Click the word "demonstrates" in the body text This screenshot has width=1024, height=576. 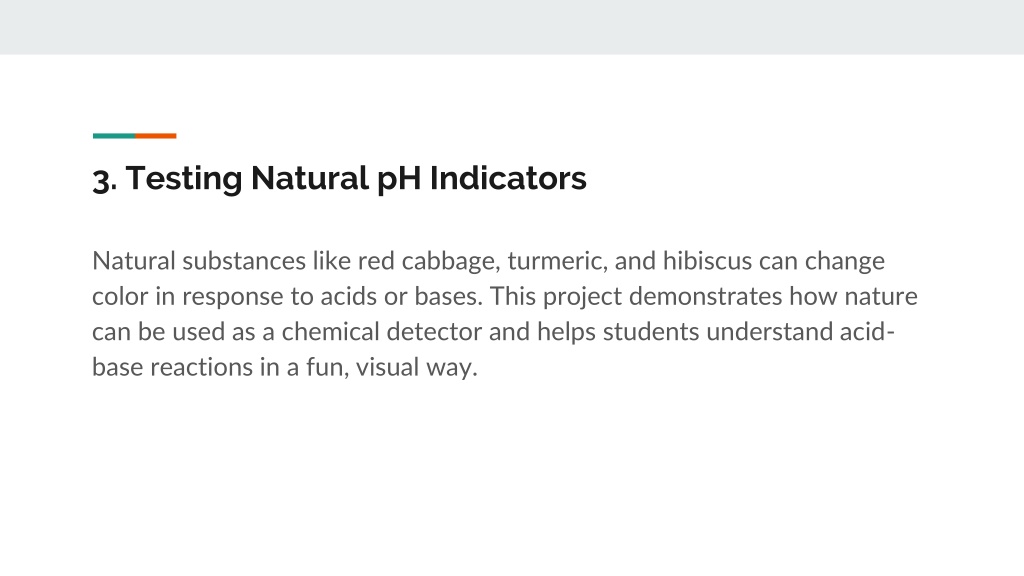(705, 296)
